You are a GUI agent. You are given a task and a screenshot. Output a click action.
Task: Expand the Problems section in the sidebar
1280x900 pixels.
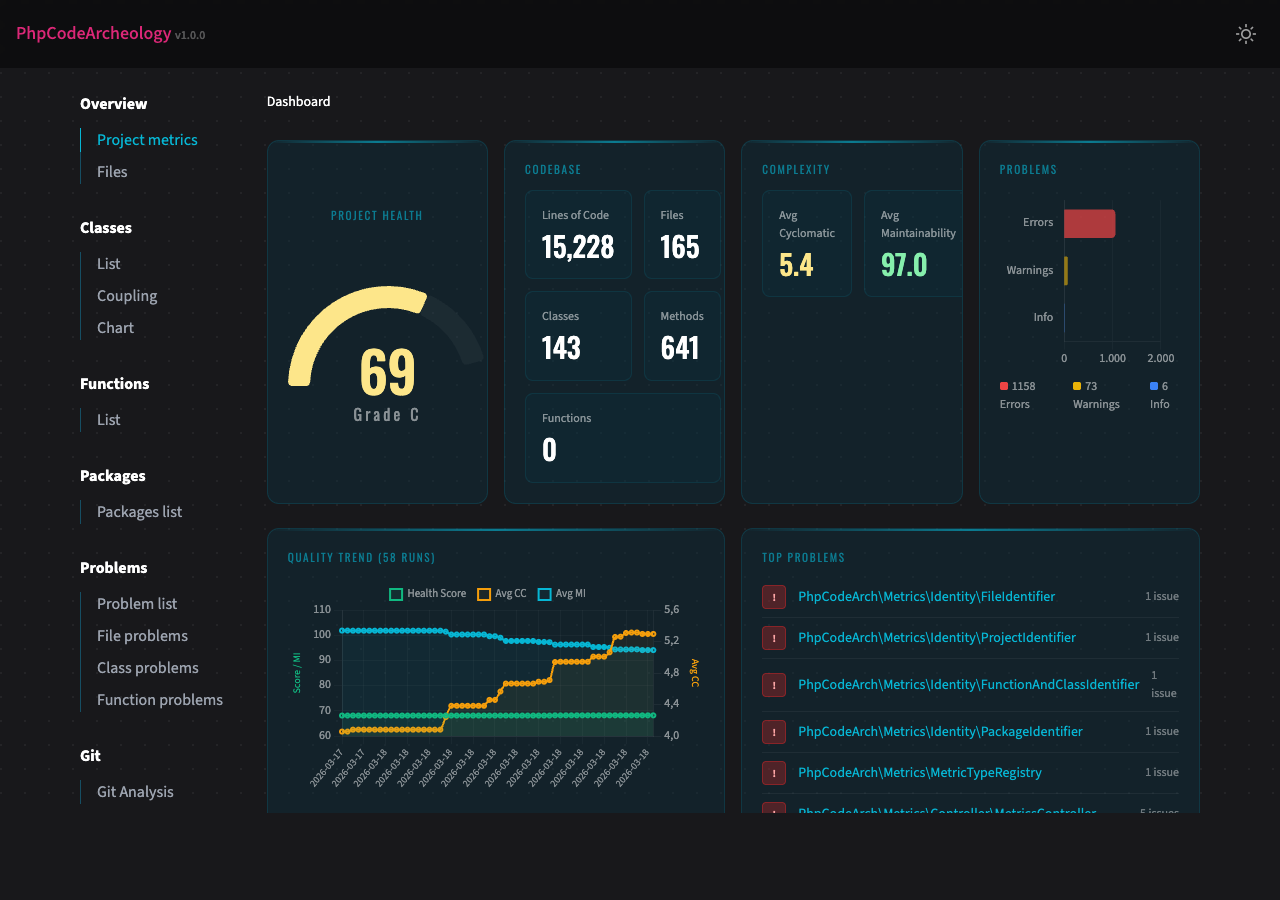(x=113, y=567)
